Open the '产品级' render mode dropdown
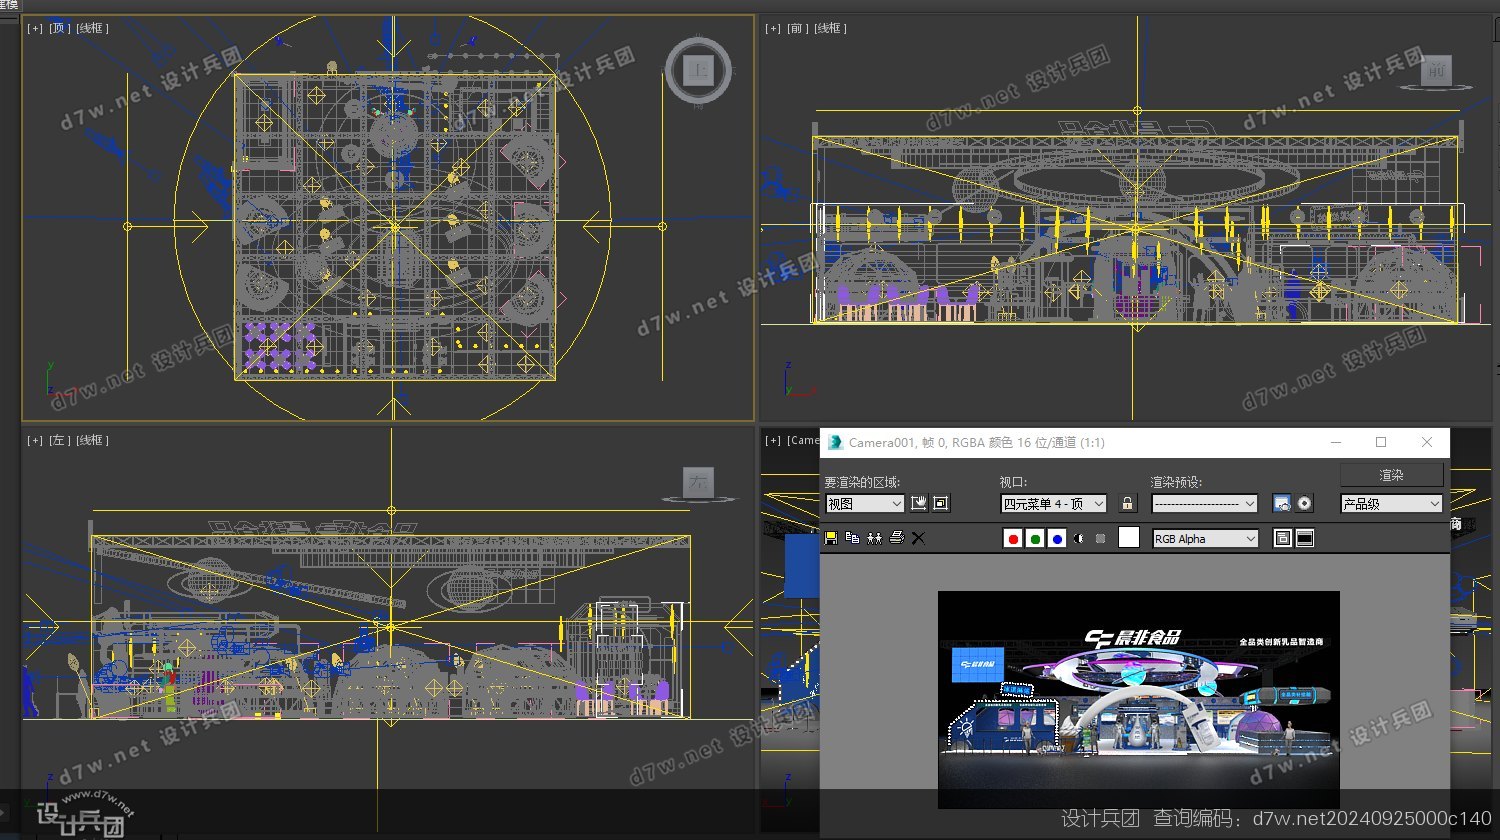The height and width of the screenshot is (840, 1500). pyautogui.click(x=1391, y=504)
